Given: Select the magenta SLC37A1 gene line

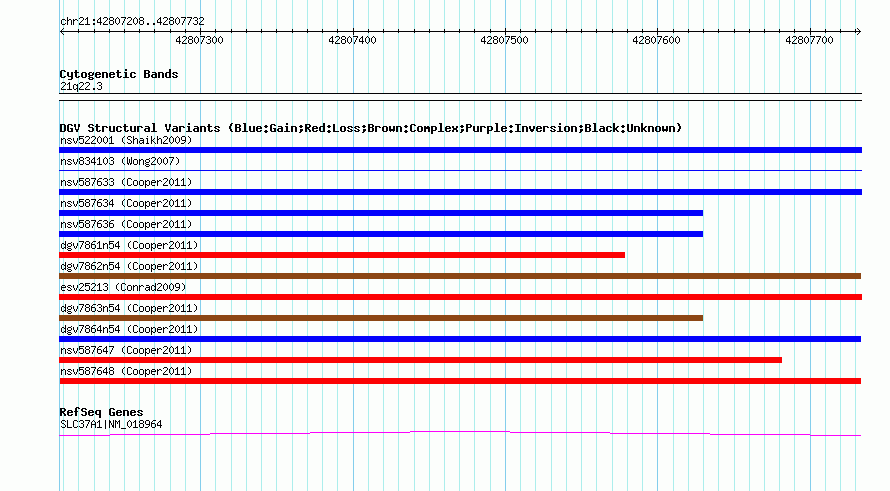Looking at the screenshot, I should (x=460, y=434).
